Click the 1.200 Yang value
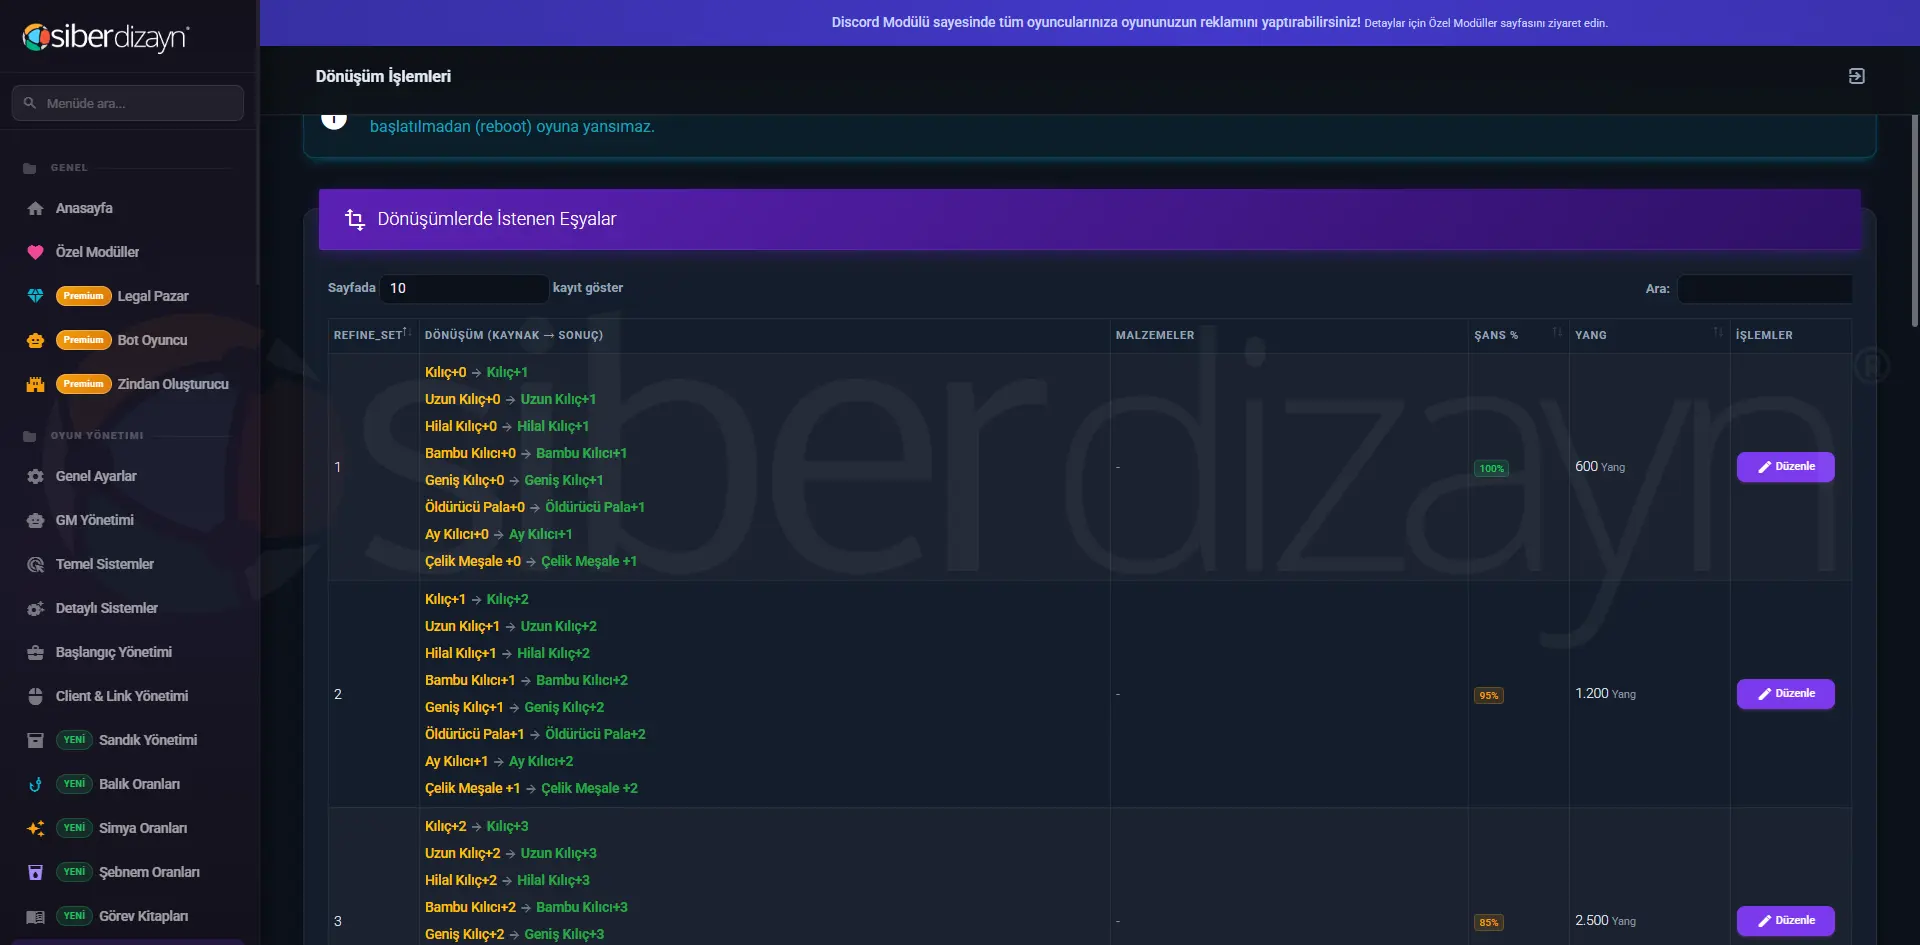This screenshot has height=945, width=1920. [1605, 694]
